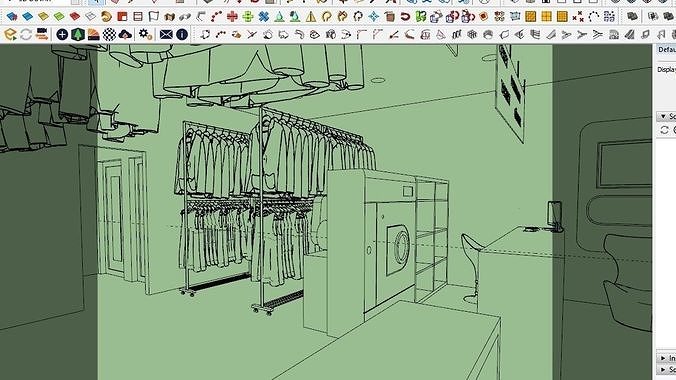This screenshot has width=676, height=380.
Task: Click the gray chain link icon
Action: click(185, 17)
